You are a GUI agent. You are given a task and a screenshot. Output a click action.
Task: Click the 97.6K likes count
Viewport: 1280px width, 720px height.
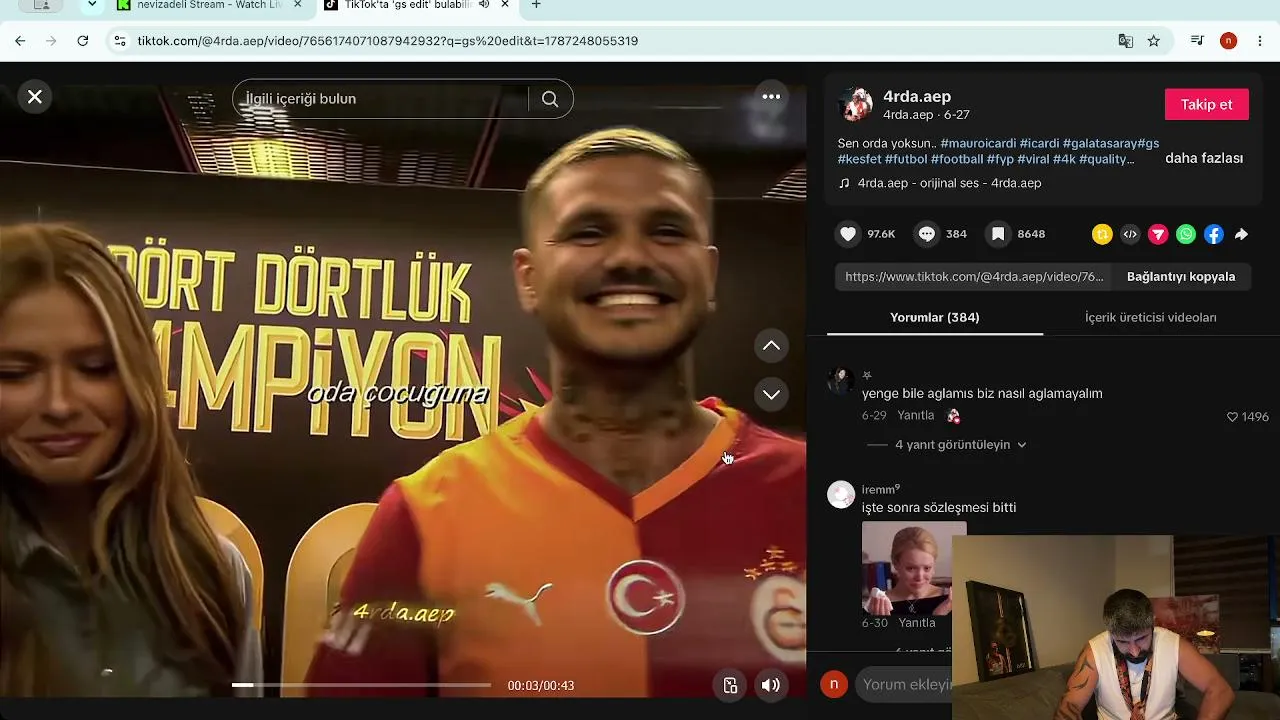(x=881, y=234)
